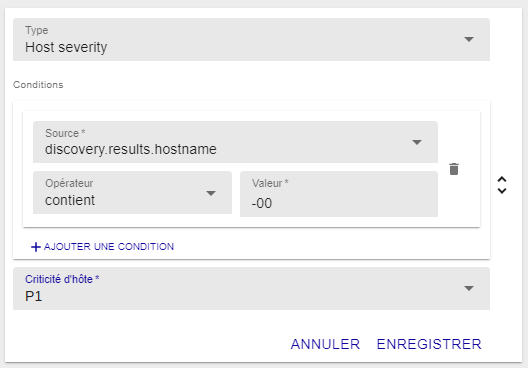Save the rule with ENREGISTRER

pyautogui.click(x=429, y=344)
